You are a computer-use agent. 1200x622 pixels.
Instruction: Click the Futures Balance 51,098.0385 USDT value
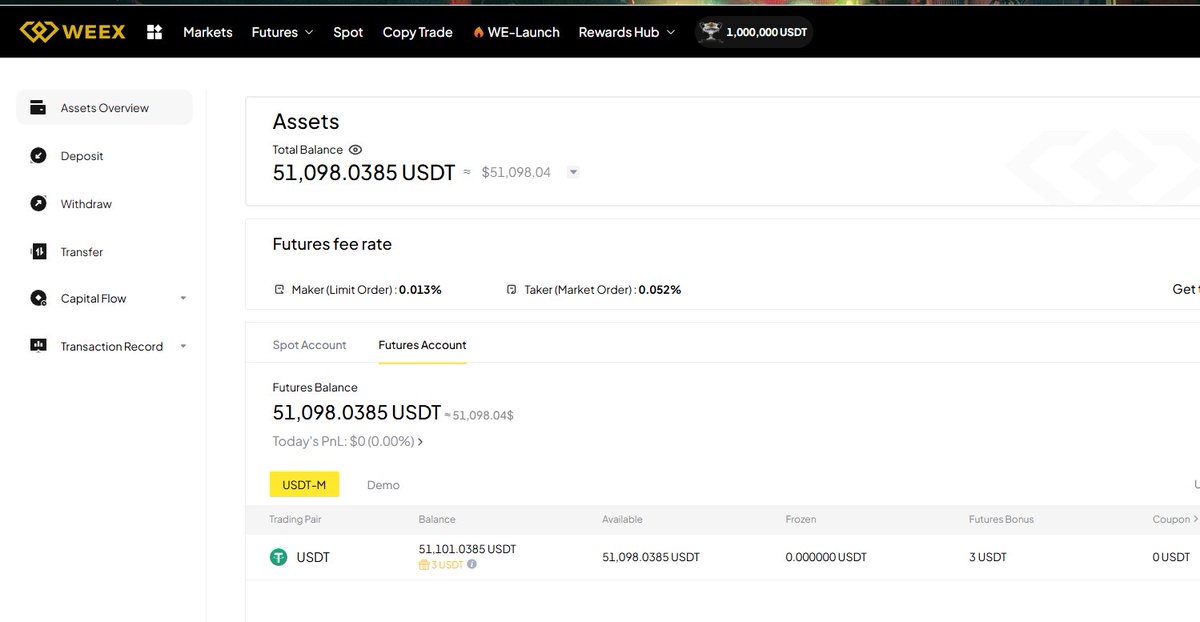[357, 413]
